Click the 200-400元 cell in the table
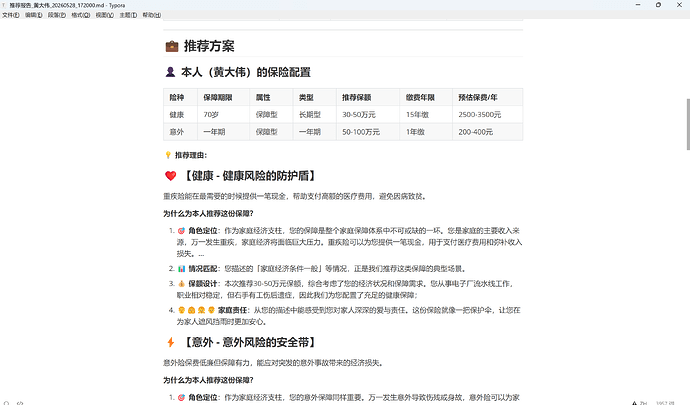The image size is (690, 405). [x=488, y=132]
